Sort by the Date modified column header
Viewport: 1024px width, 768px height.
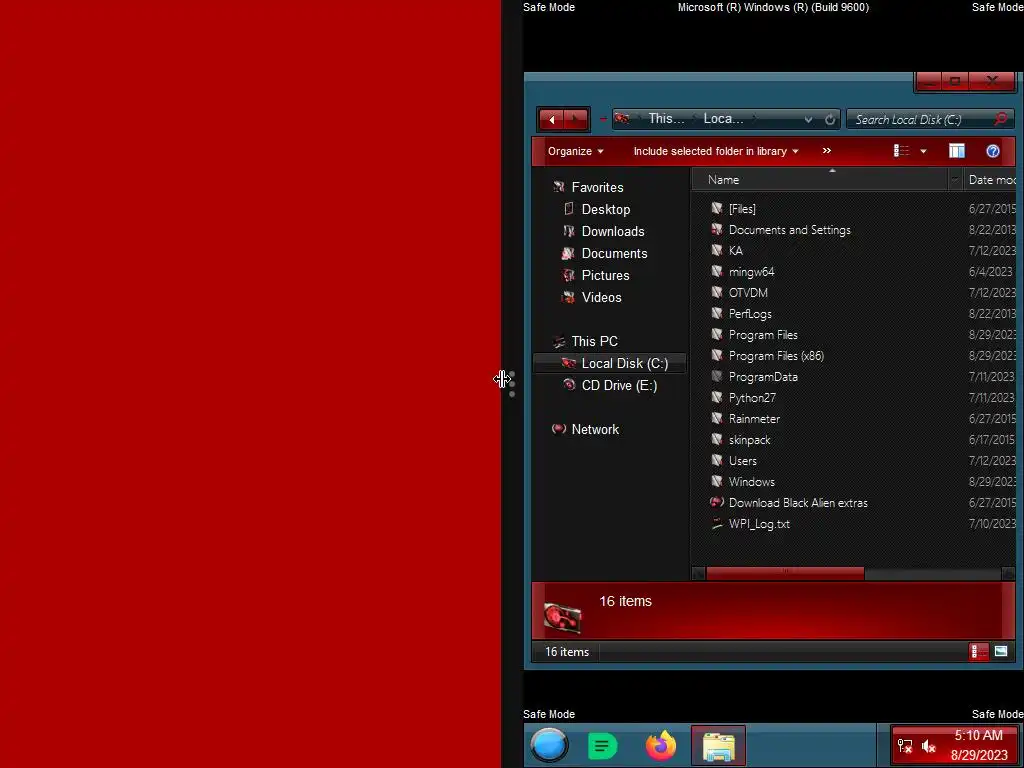(991, 180)
